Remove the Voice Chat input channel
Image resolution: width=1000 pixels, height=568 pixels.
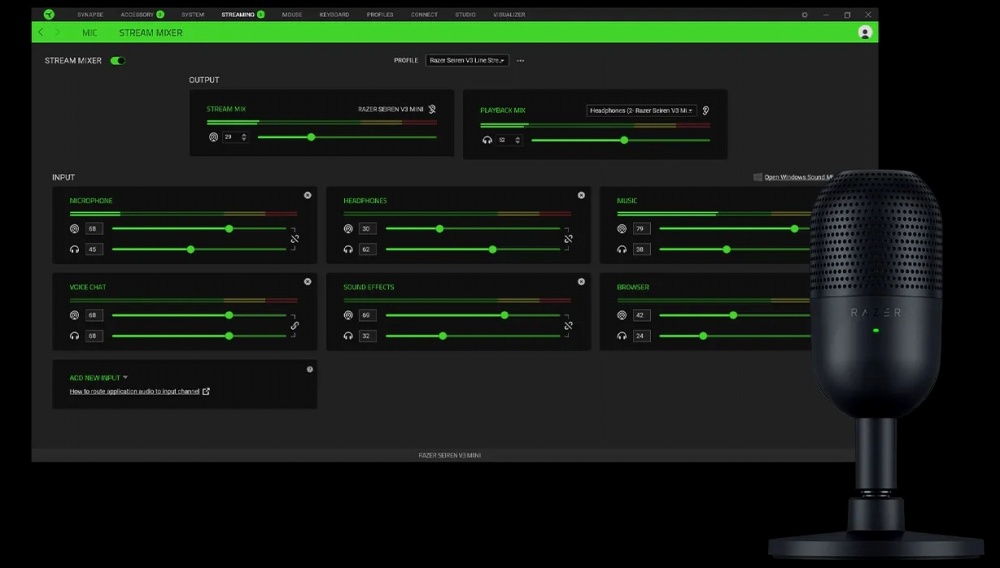(307, 281)
